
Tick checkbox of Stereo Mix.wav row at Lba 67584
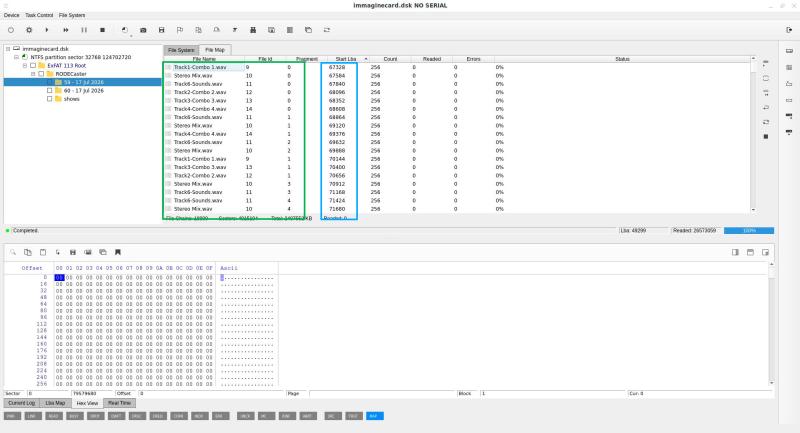(168, 75)
